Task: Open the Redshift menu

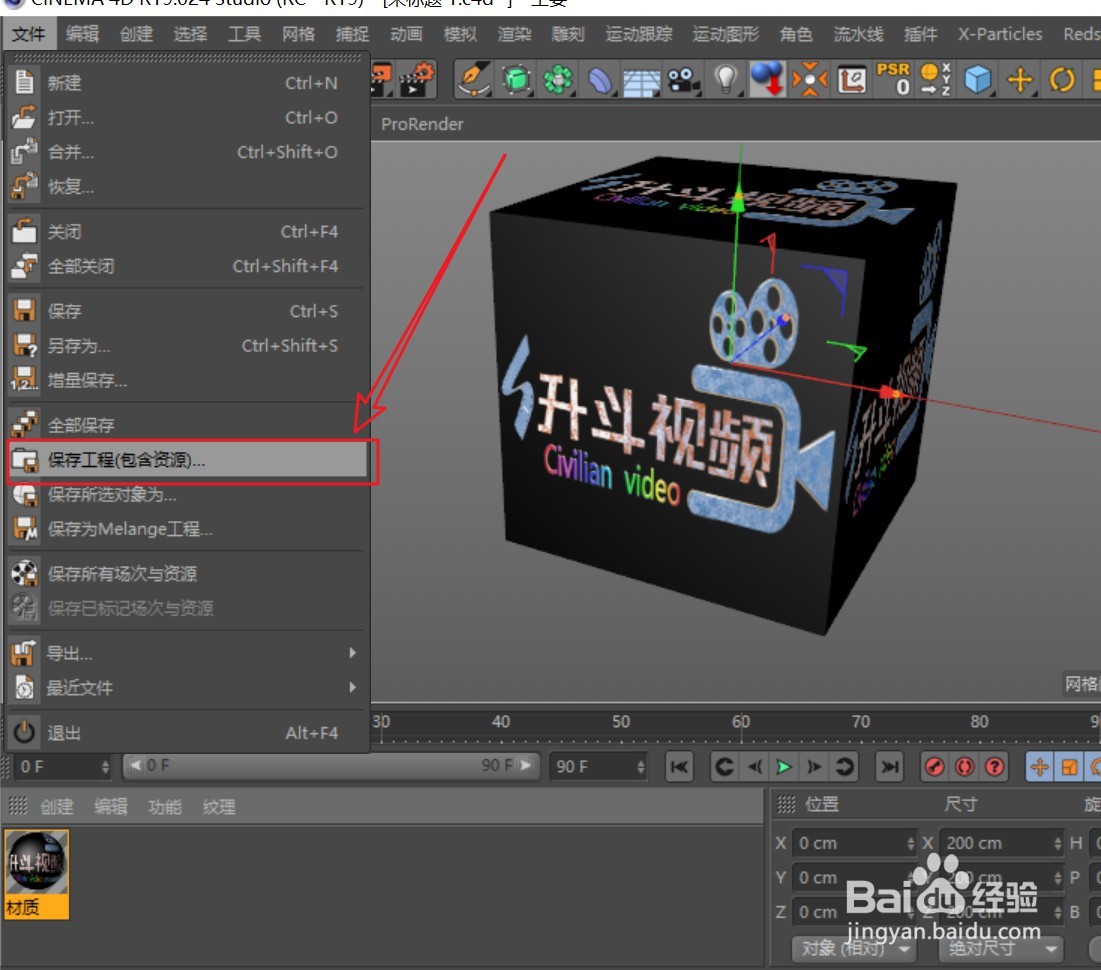Action: (x=1081, y=33)
